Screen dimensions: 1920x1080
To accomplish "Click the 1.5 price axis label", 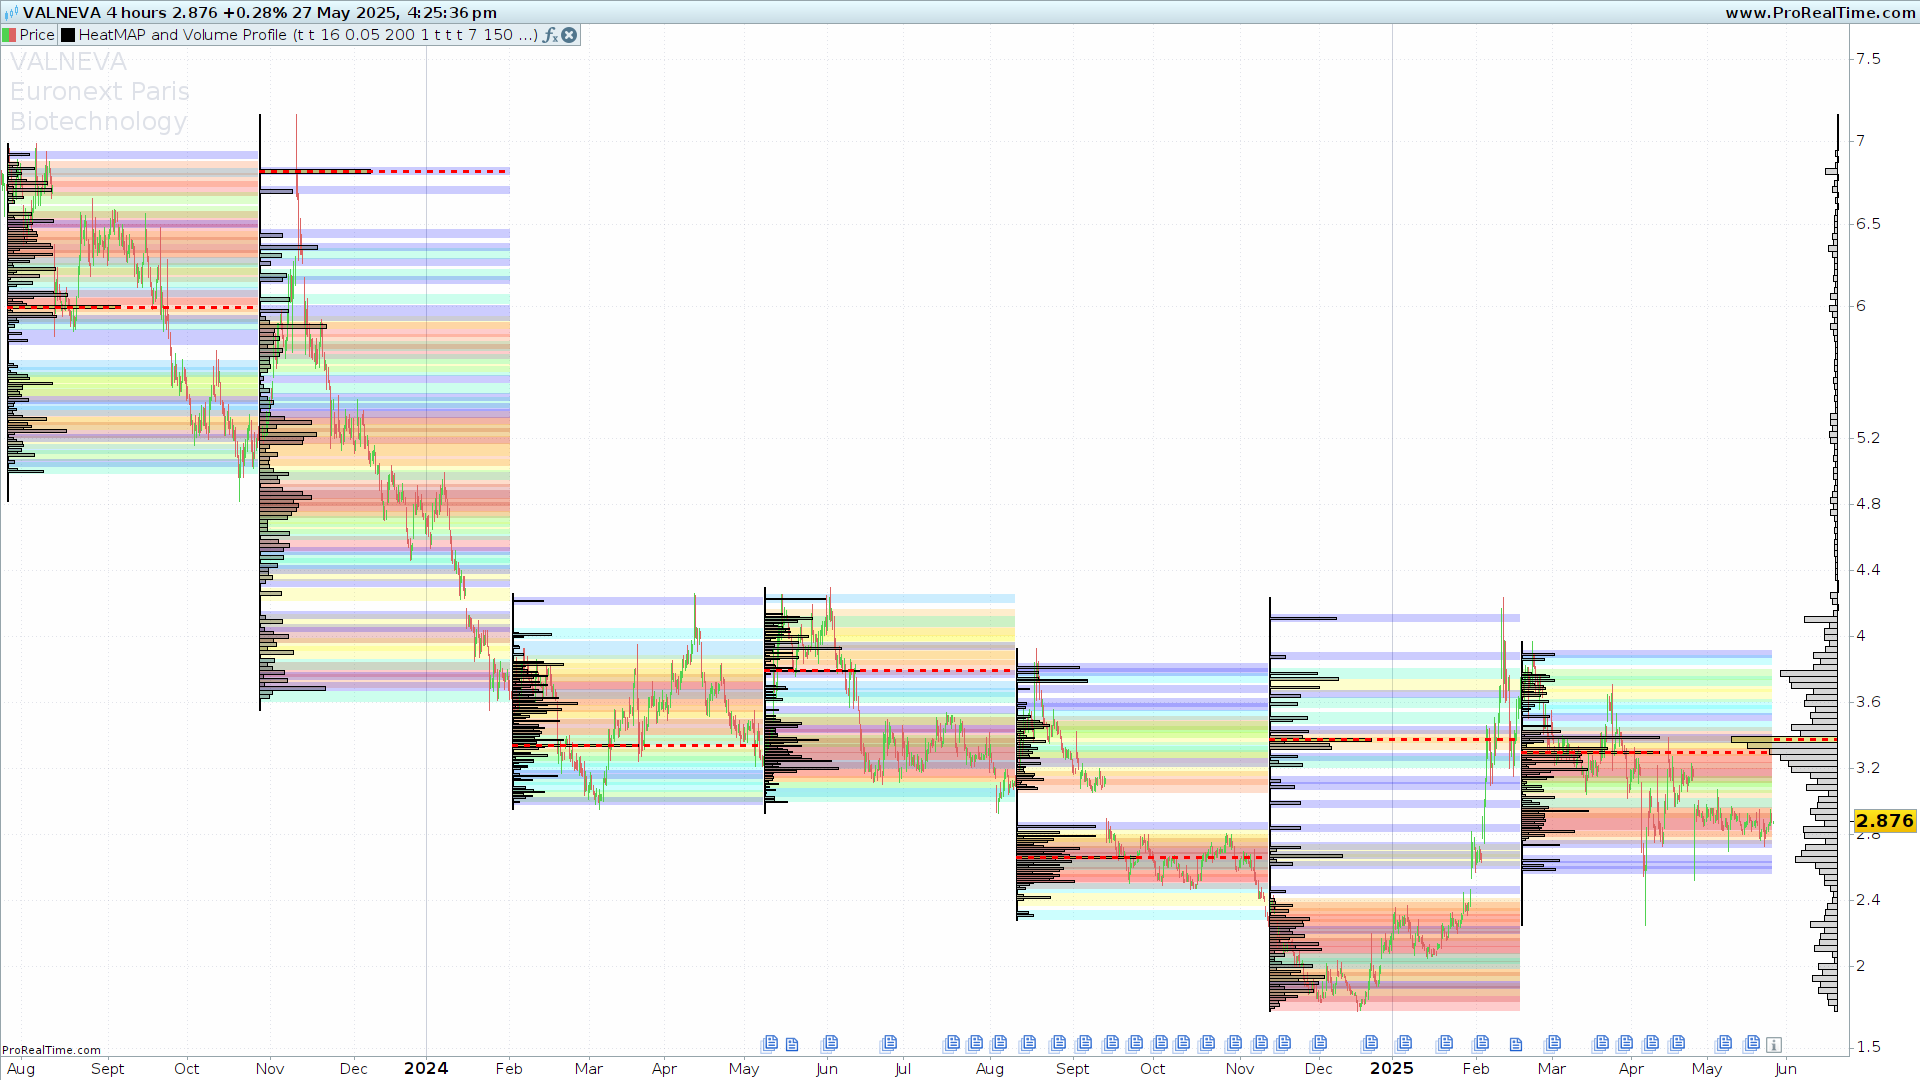I will click(x=1868, y=1047).
